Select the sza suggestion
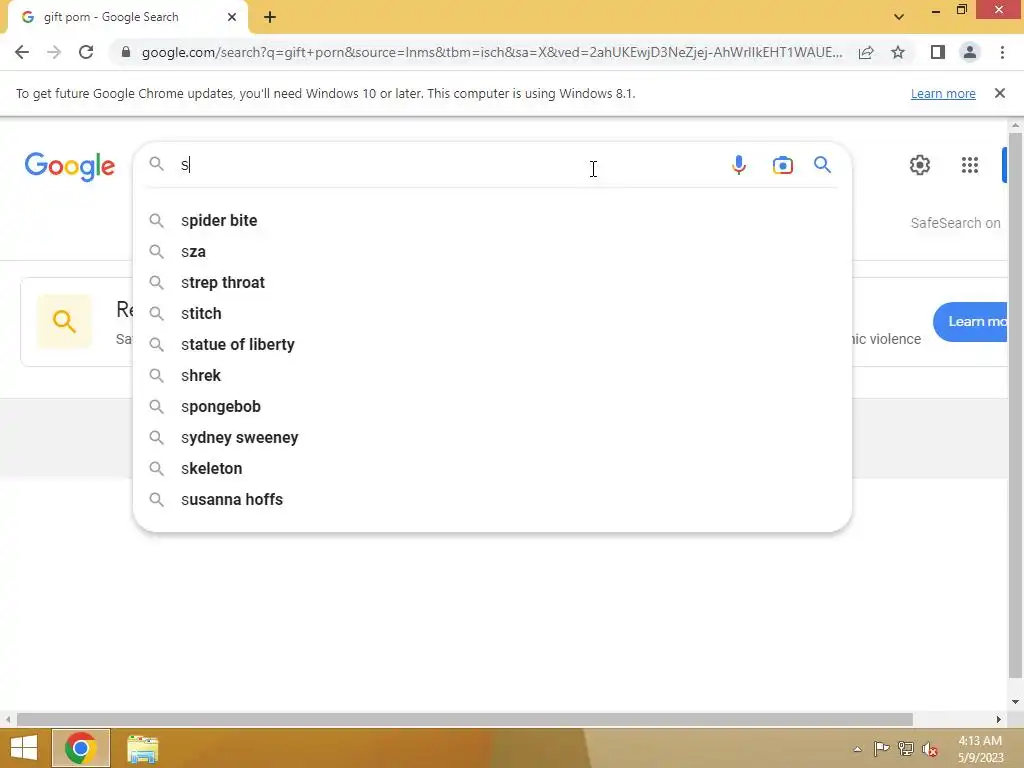The height and width of the screenshot is (768, 1024). [x=492, y=251]
